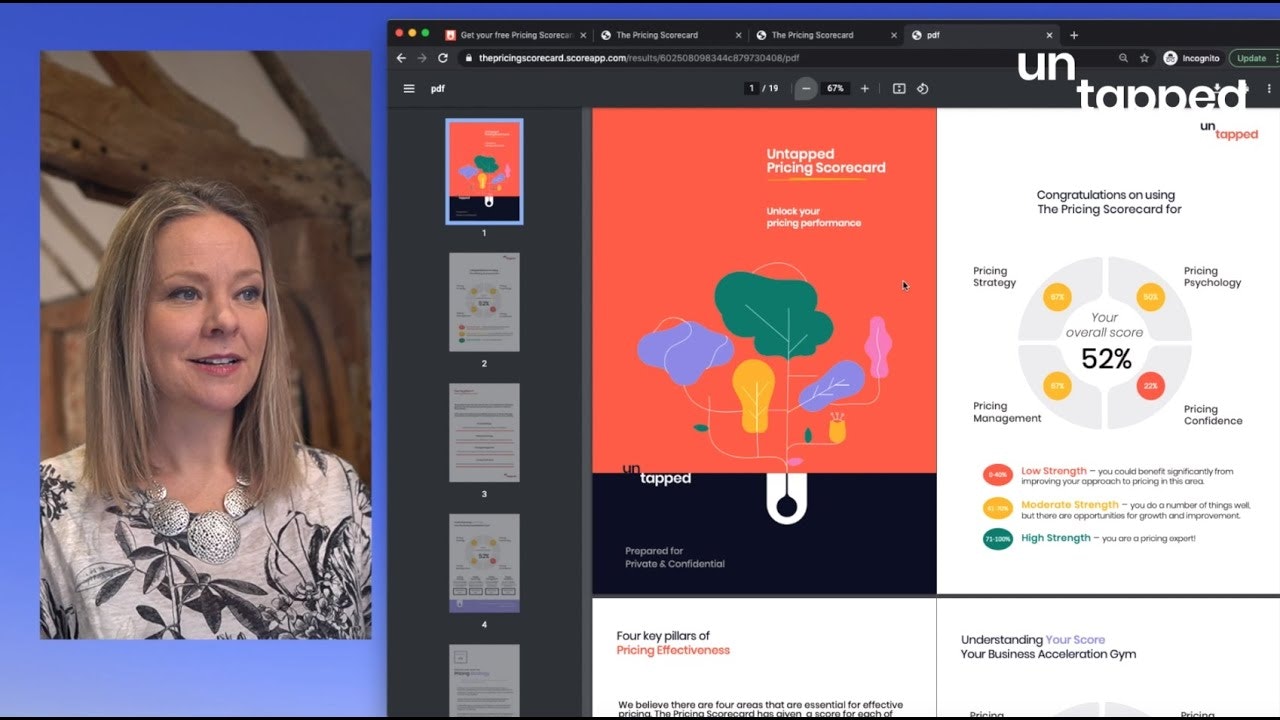Screen dimensions: 1280x720
Task: Select page 1 thumbnail in sidebar
Action: click(484, 171)
